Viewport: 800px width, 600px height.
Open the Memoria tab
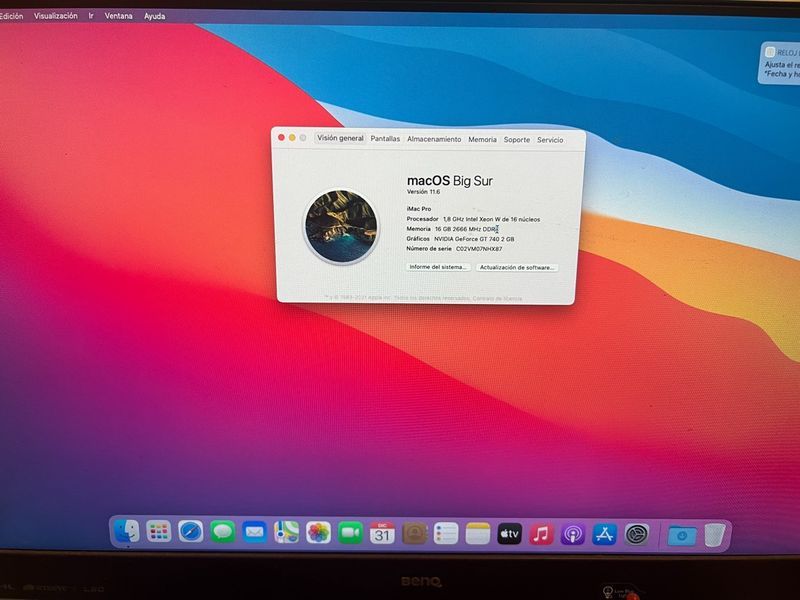(x=482, y=139)
